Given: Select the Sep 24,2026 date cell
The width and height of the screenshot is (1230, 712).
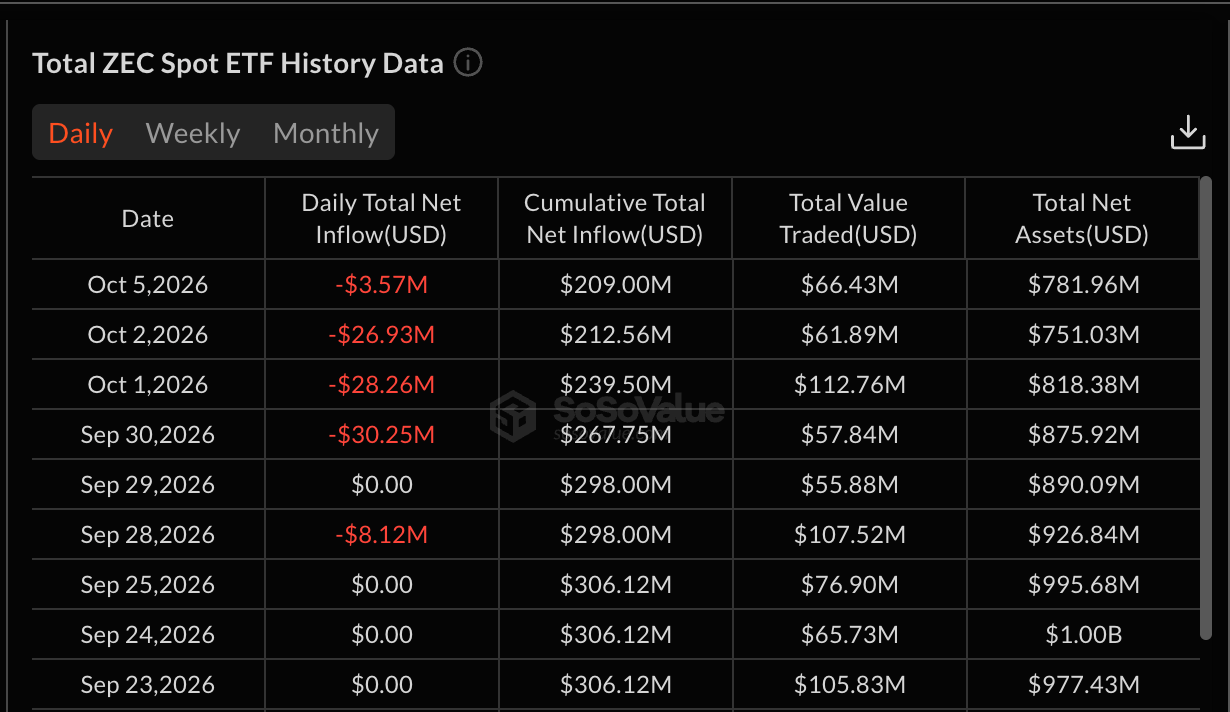Looking at the screenshot, I should point(148,635).
